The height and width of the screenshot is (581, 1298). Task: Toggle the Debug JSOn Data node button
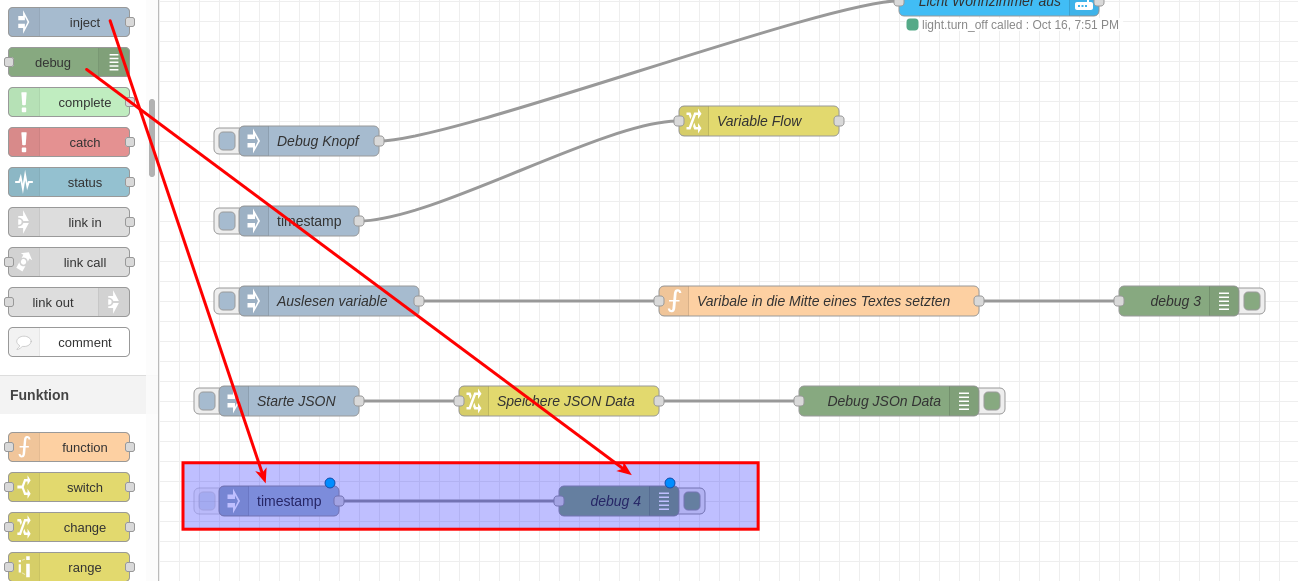pyautogui.click(x=992, y=401)
